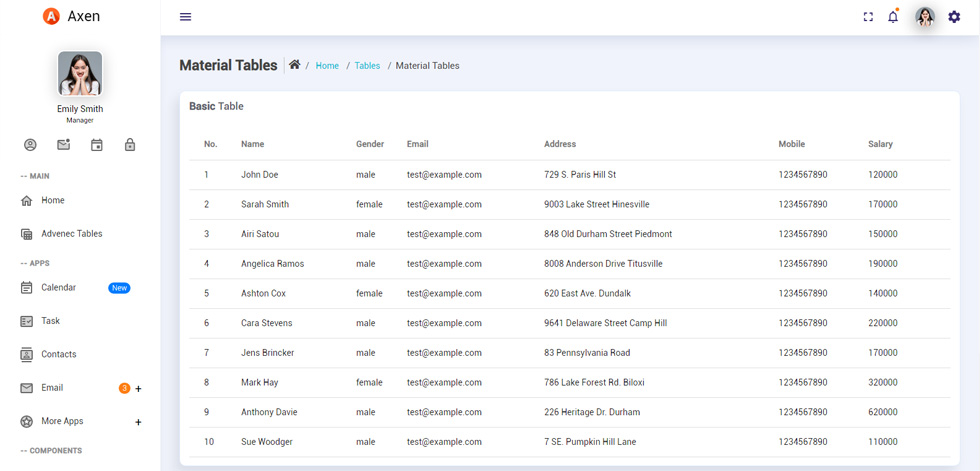Viewport: 980px width, 471px height.
Task: Click the No. column header
Action: [x=211, y=144]
